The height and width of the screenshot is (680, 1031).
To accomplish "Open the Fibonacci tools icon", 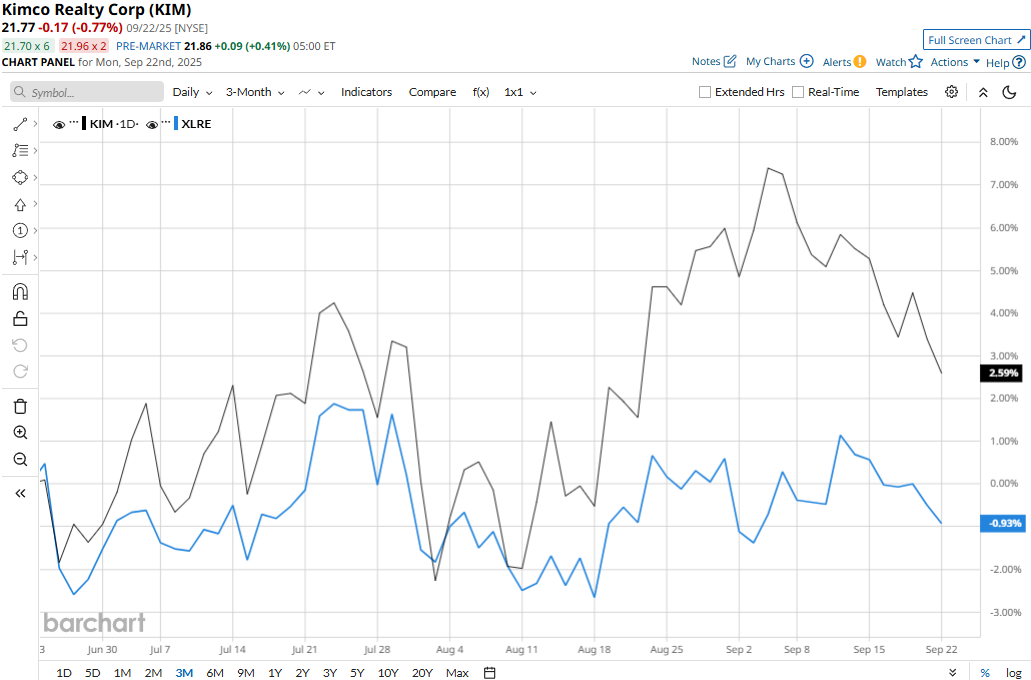I will pos(20,151).
